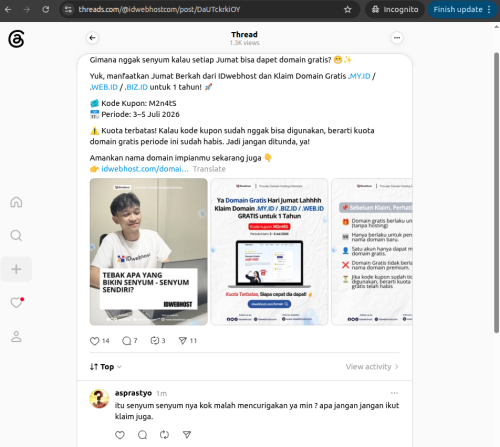The width and height of the screenshot is (500, 447).
Task: Open the Home feed sidebar icon
Action: (x=16, y=202)
